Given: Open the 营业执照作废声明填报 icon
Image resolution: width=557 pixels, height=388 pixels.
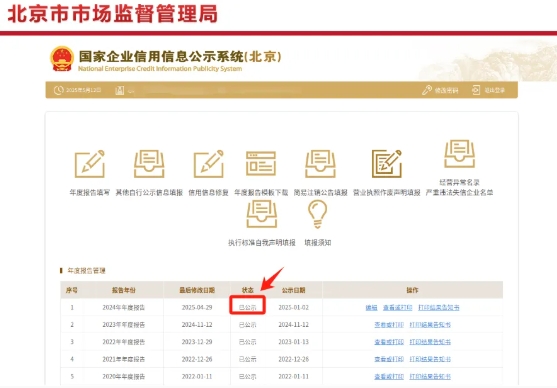Looking at the screenshot, I should pos(386,163).
